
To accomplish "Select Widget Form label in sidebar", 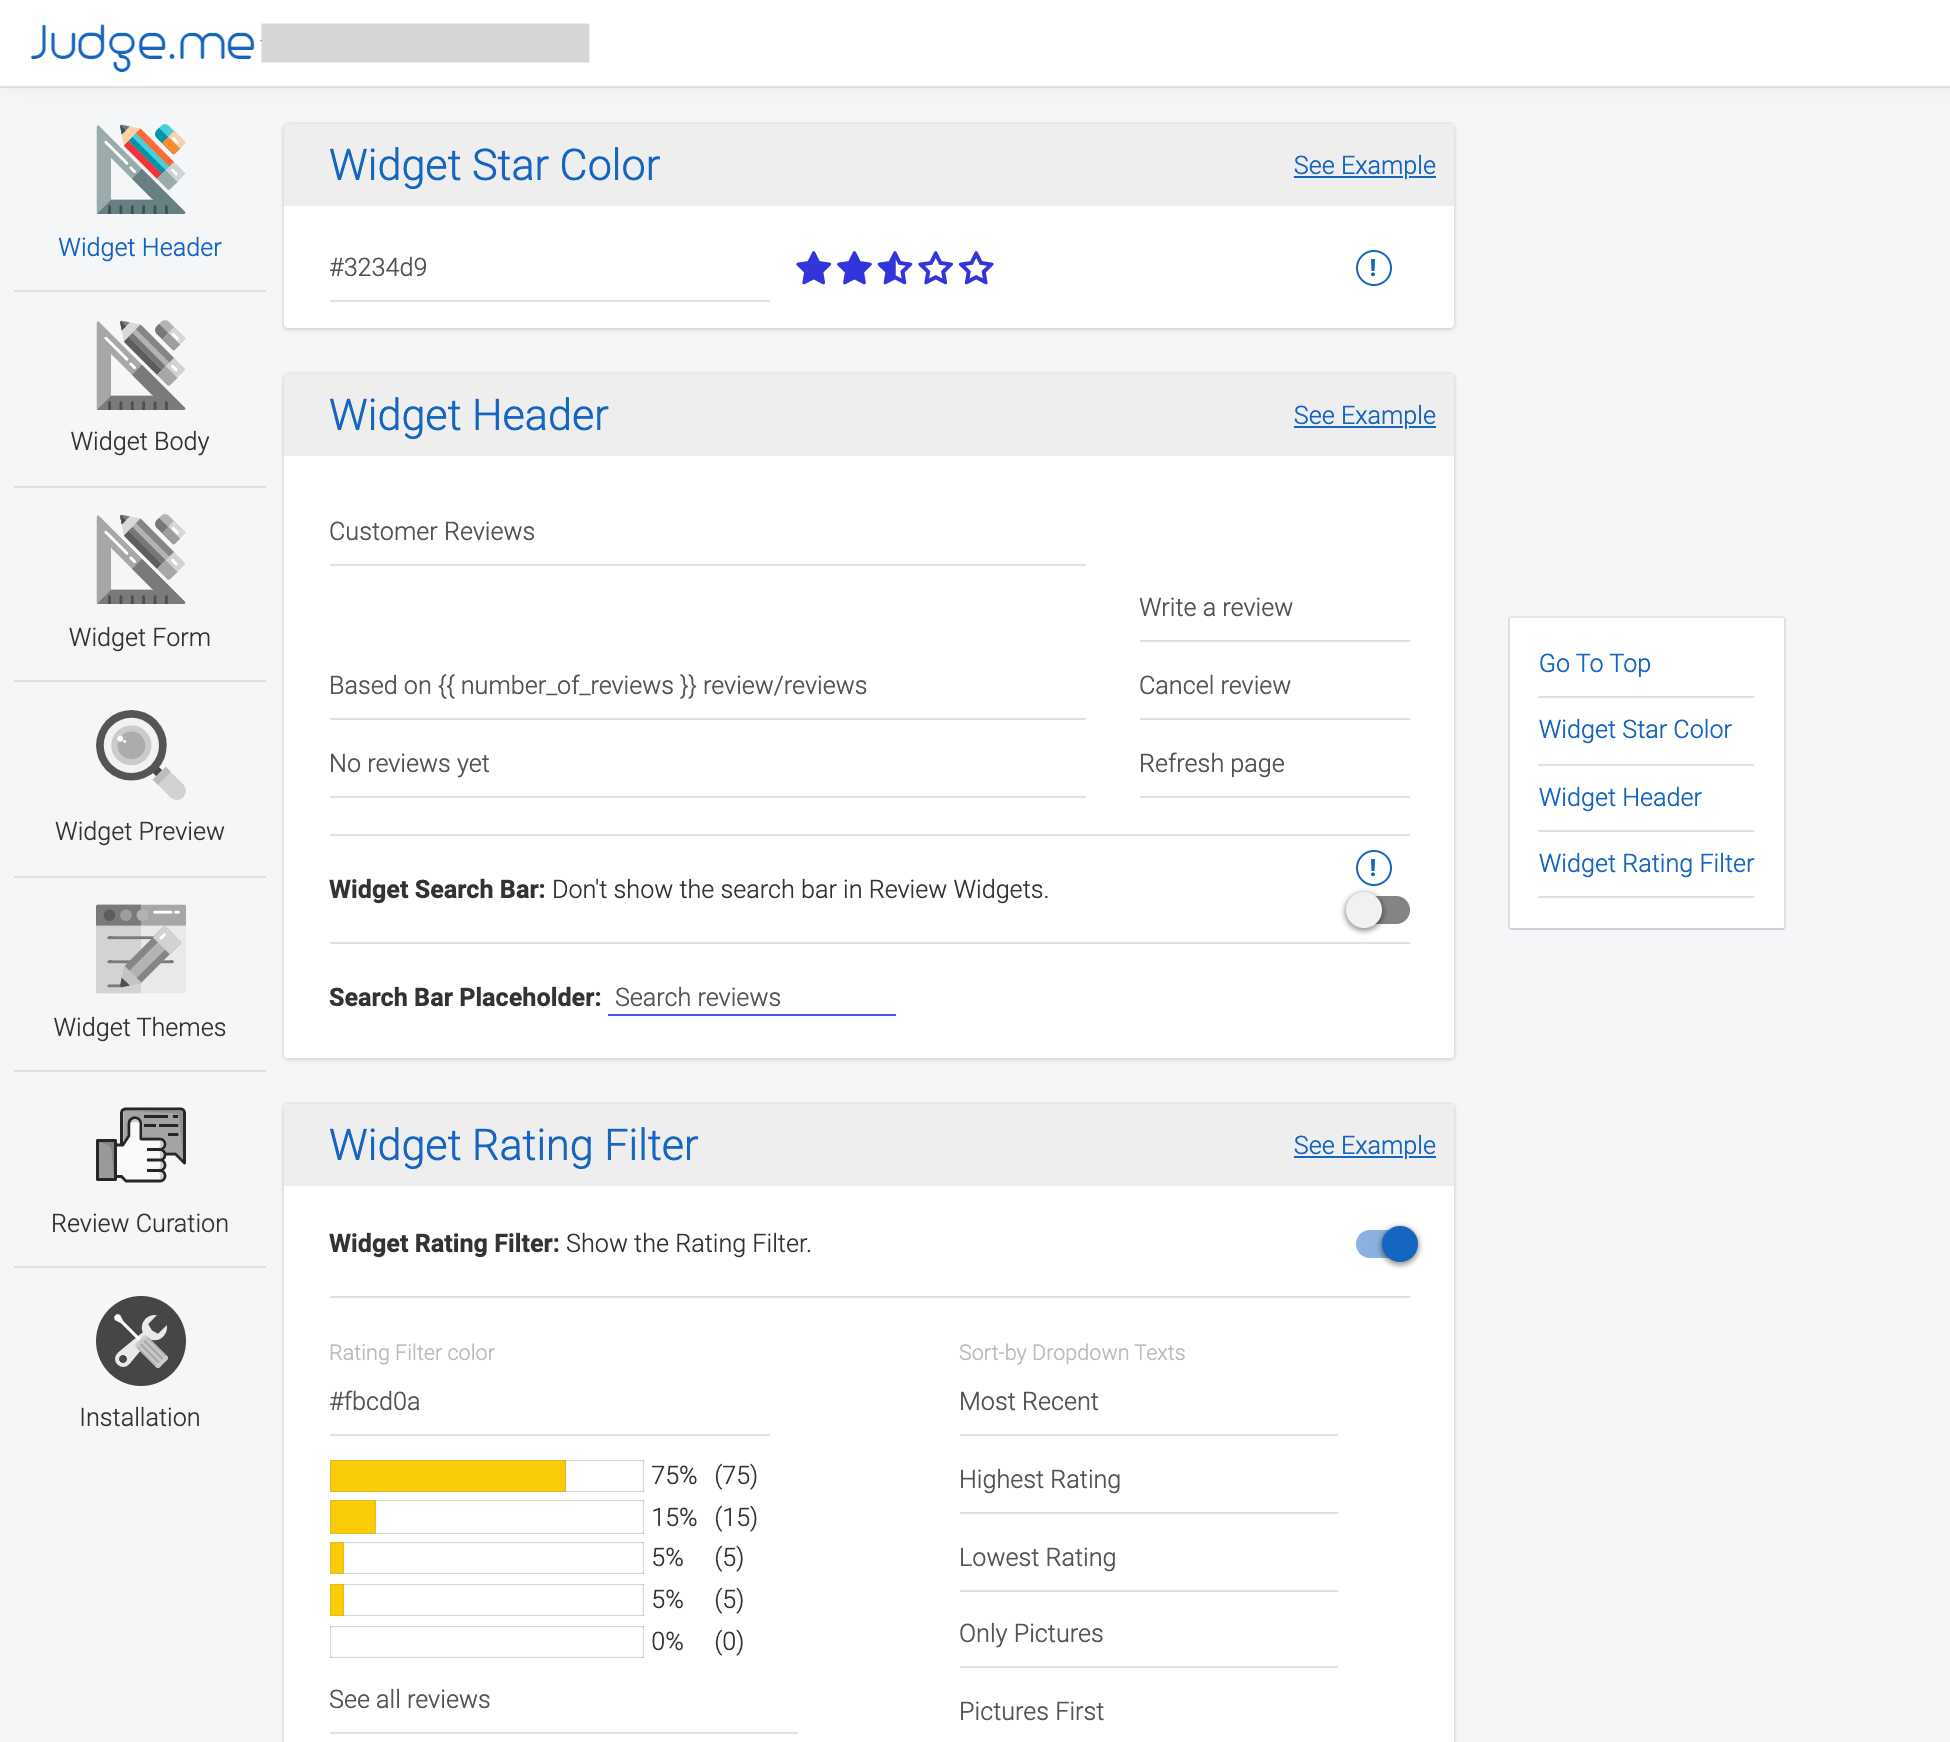I will click(140, 637).
